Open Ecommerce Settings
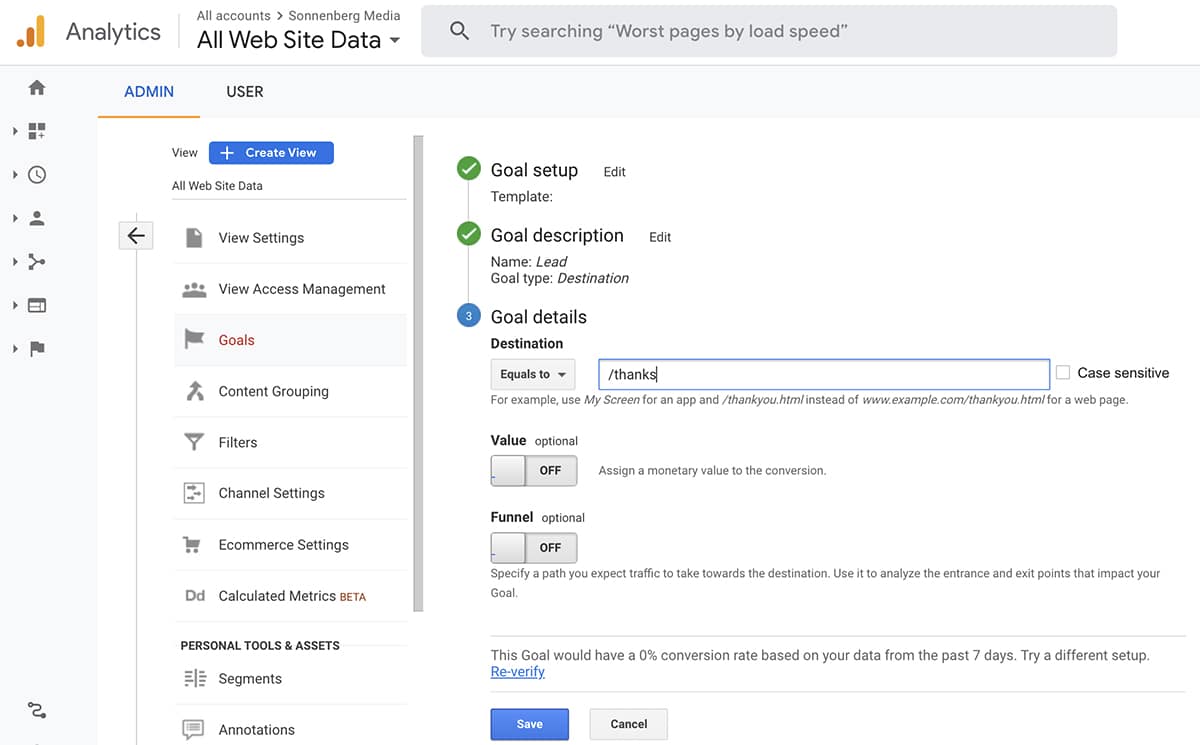This screenshot has height=745, width=1200. click(x=283, y=544)
